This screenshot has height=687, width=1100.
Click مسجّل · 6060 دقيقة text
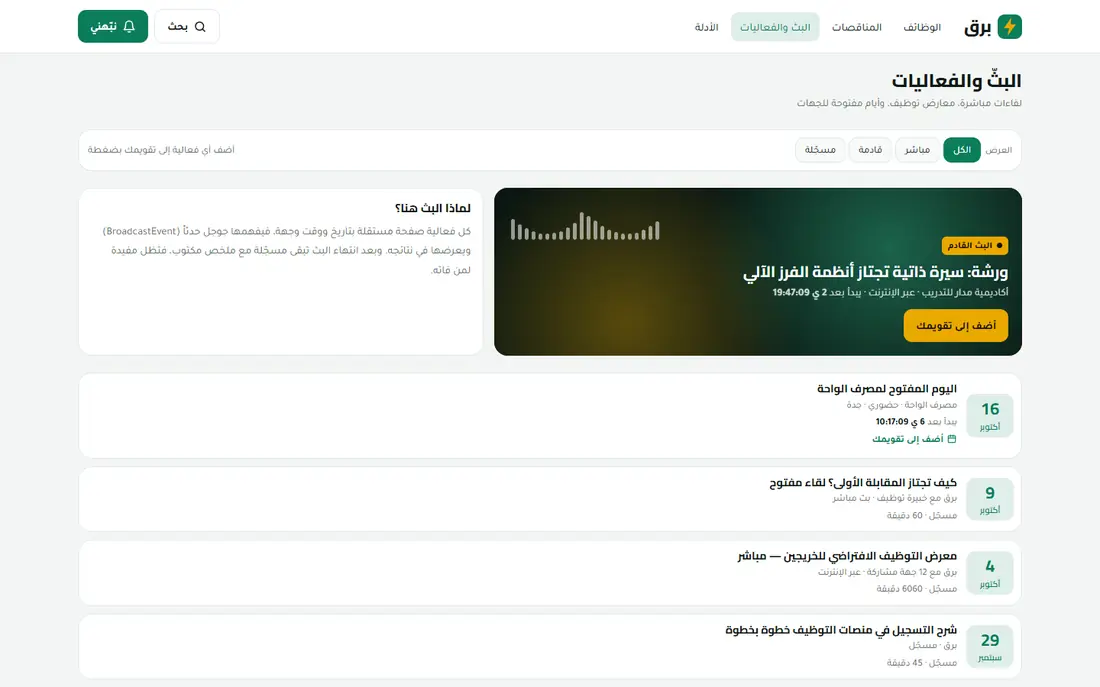click(916, 589)
